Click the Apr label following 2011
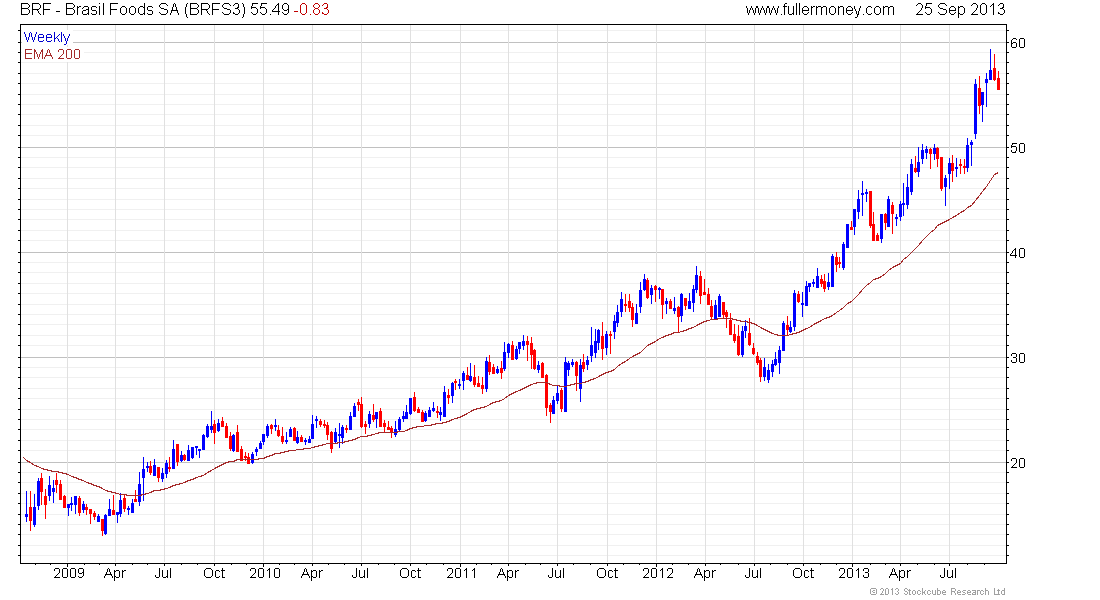Image resolution: width=1100 pixels, height=600 pixels. point(507,573)
